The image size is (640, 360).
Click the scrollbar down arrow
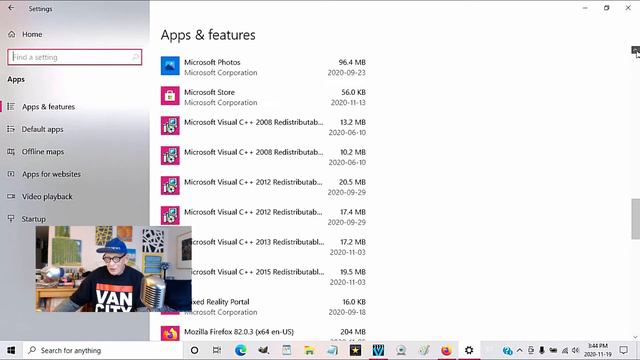636,337
